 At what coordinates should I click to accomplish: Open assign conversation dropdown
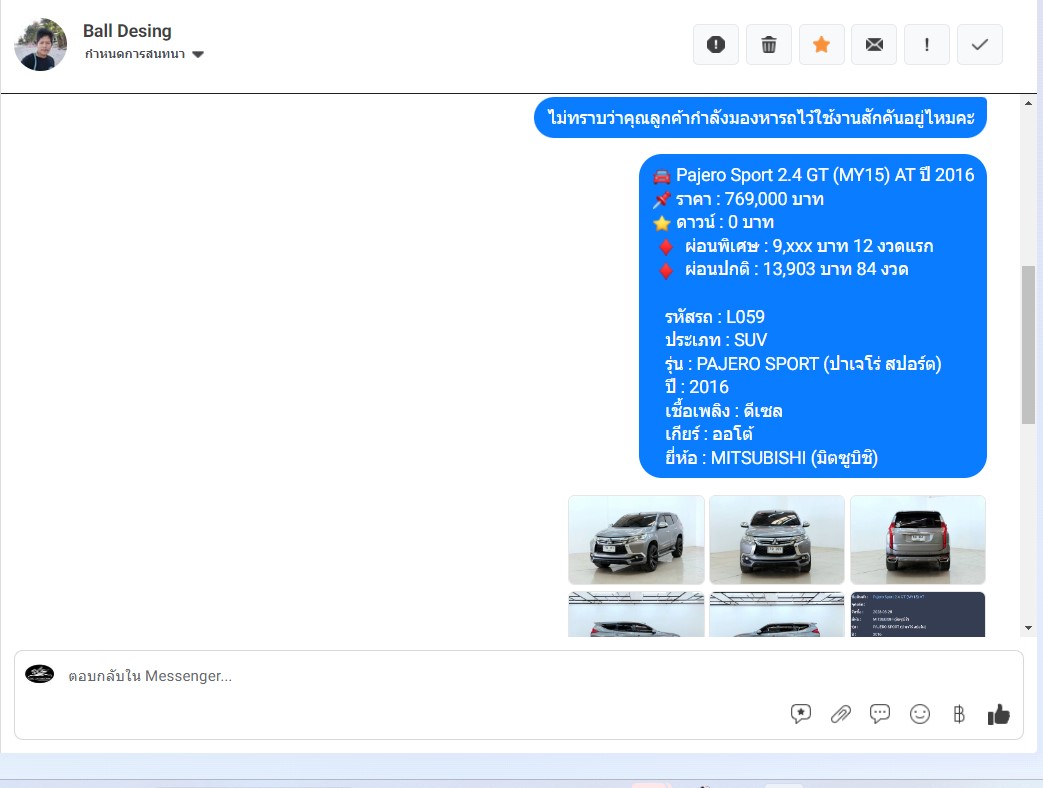(x=144, y=55)
